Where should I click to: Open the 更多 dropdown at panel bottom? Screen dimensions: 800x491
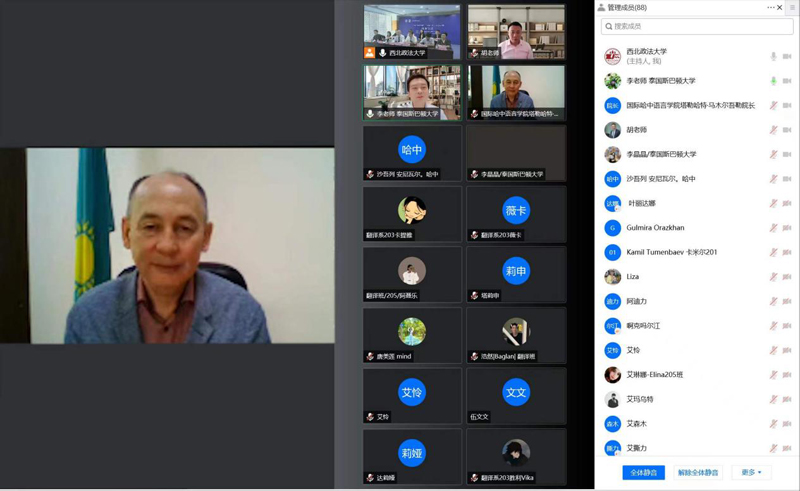click(751, 472)
